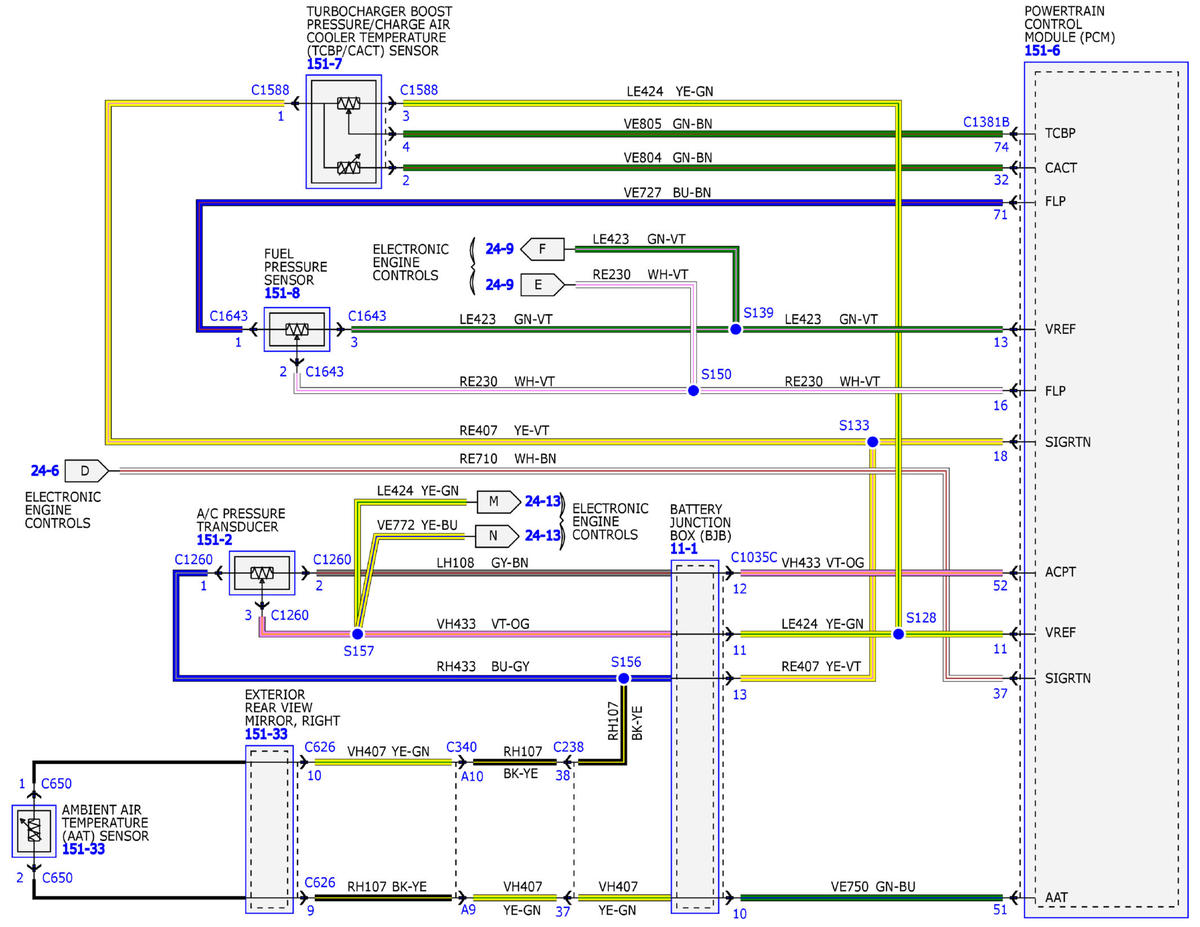This screenshot has height=927, width=1200.
Task: Select the Ambient Air Temperature sensor symbol
Action: 33,830
